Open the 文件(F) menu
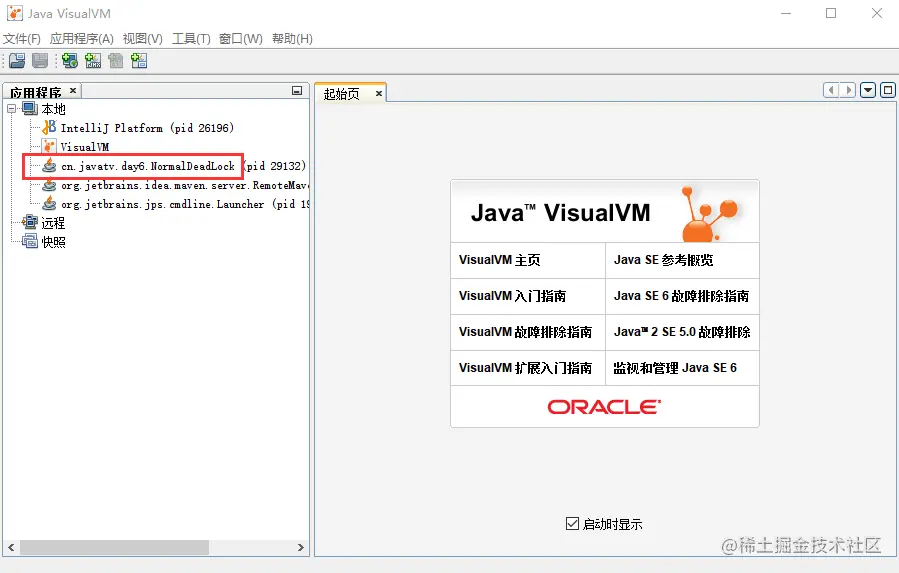Image resolution: width=899 pixels, height=573 pixels. [x=22, y=38]
